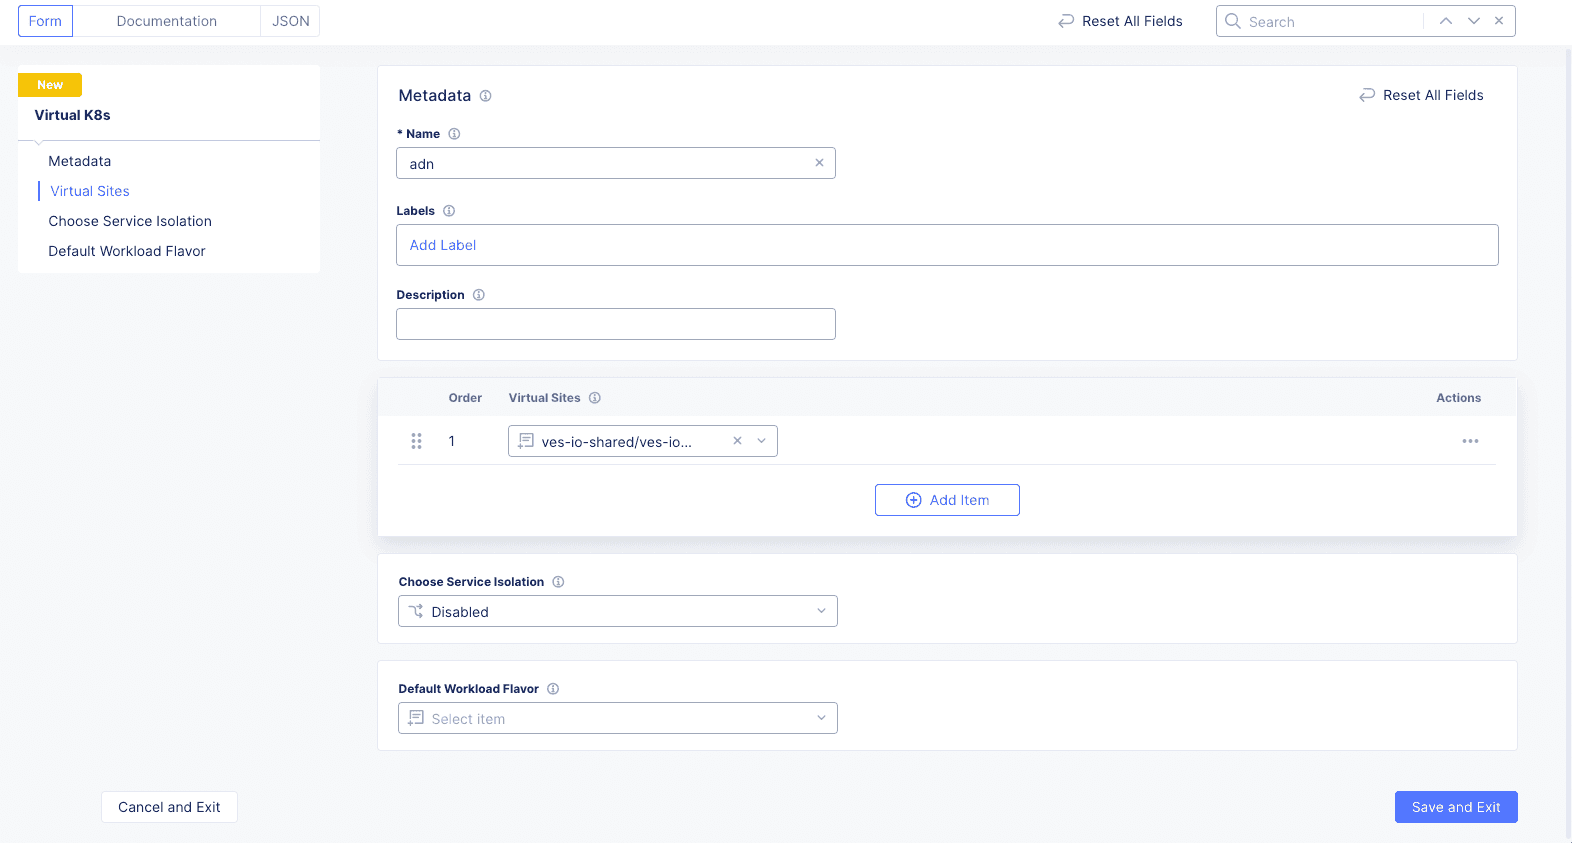
Task: Show info icon beside Default Workload Flavor
Action: tap(553, 689)
